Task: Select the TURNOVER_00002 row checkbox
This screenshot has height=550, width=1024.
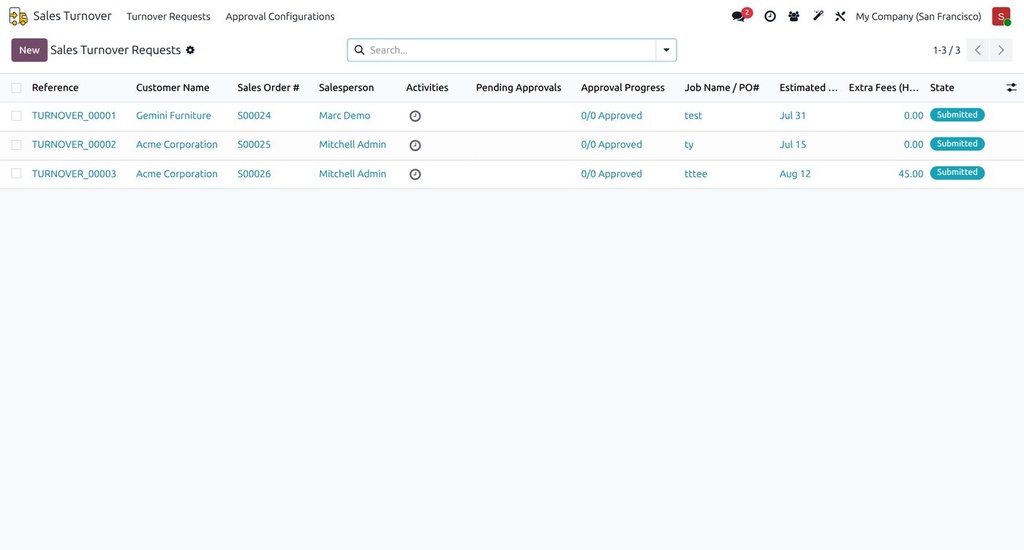Action: (x=16, y=145)
